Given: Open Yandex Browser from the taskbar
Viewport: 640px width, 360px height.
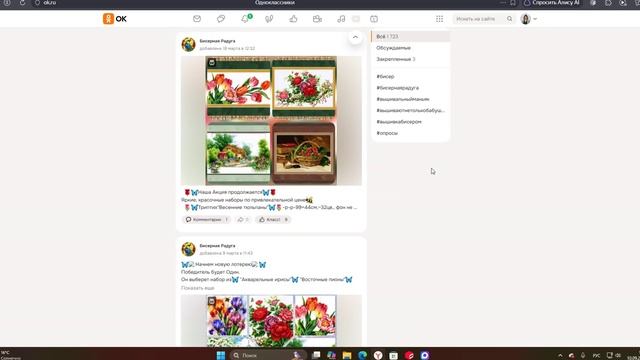Looking at the screenshot, I should [x=378, y=355].
